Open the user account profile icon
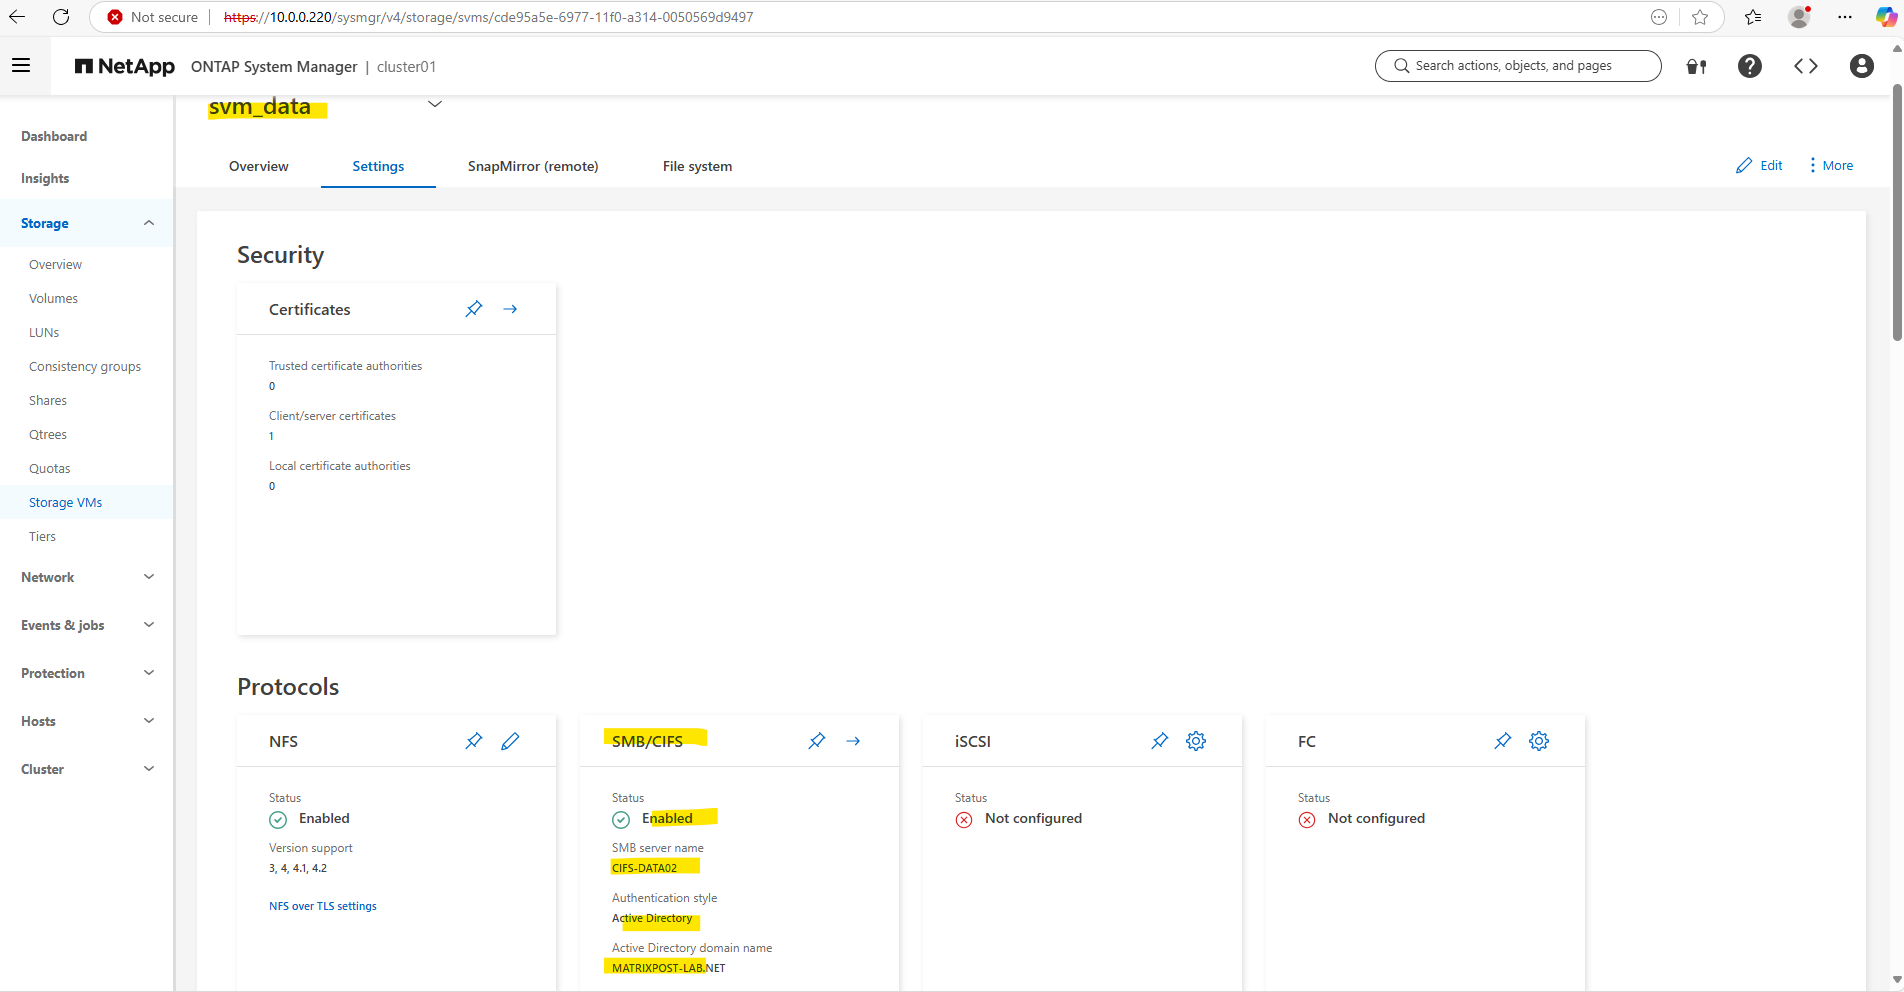 click(x=1861, y=66)
